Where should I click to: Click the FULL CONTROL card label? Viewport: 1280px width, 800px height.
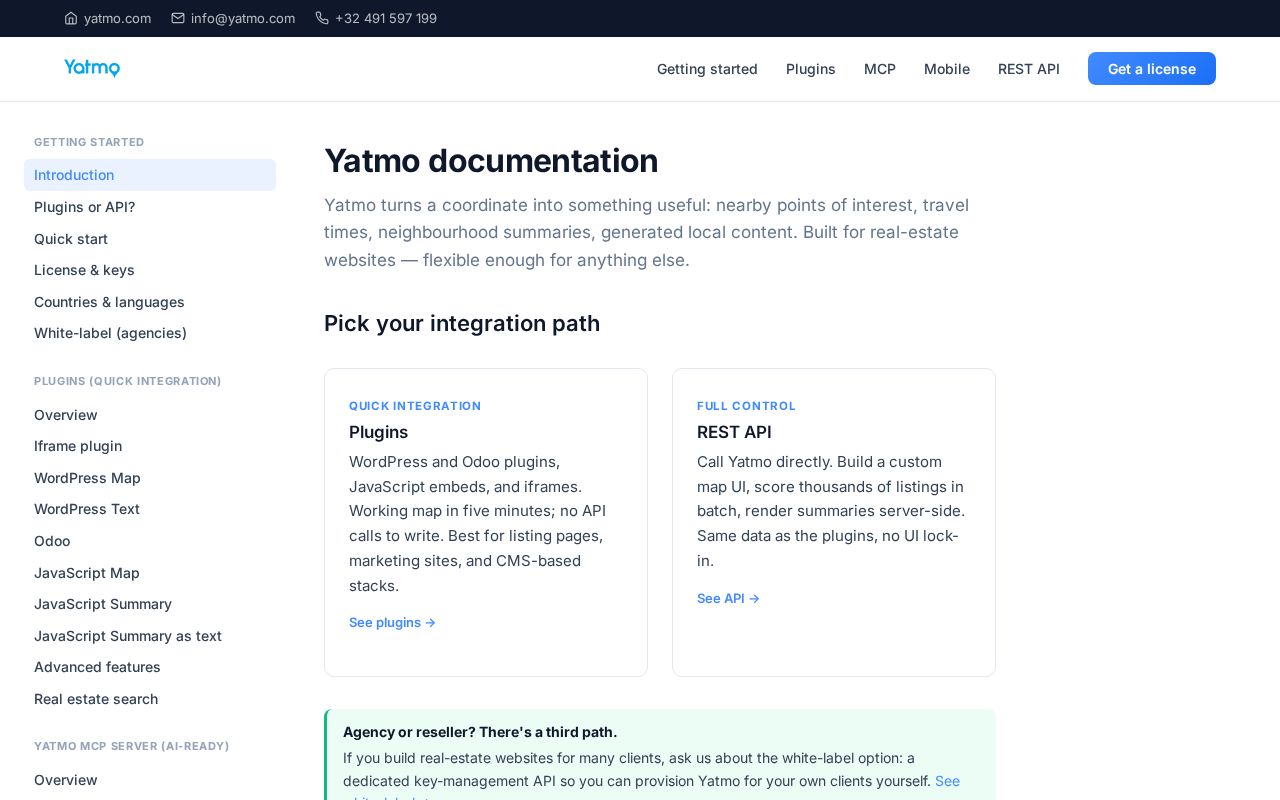click(x=746, y=406)
